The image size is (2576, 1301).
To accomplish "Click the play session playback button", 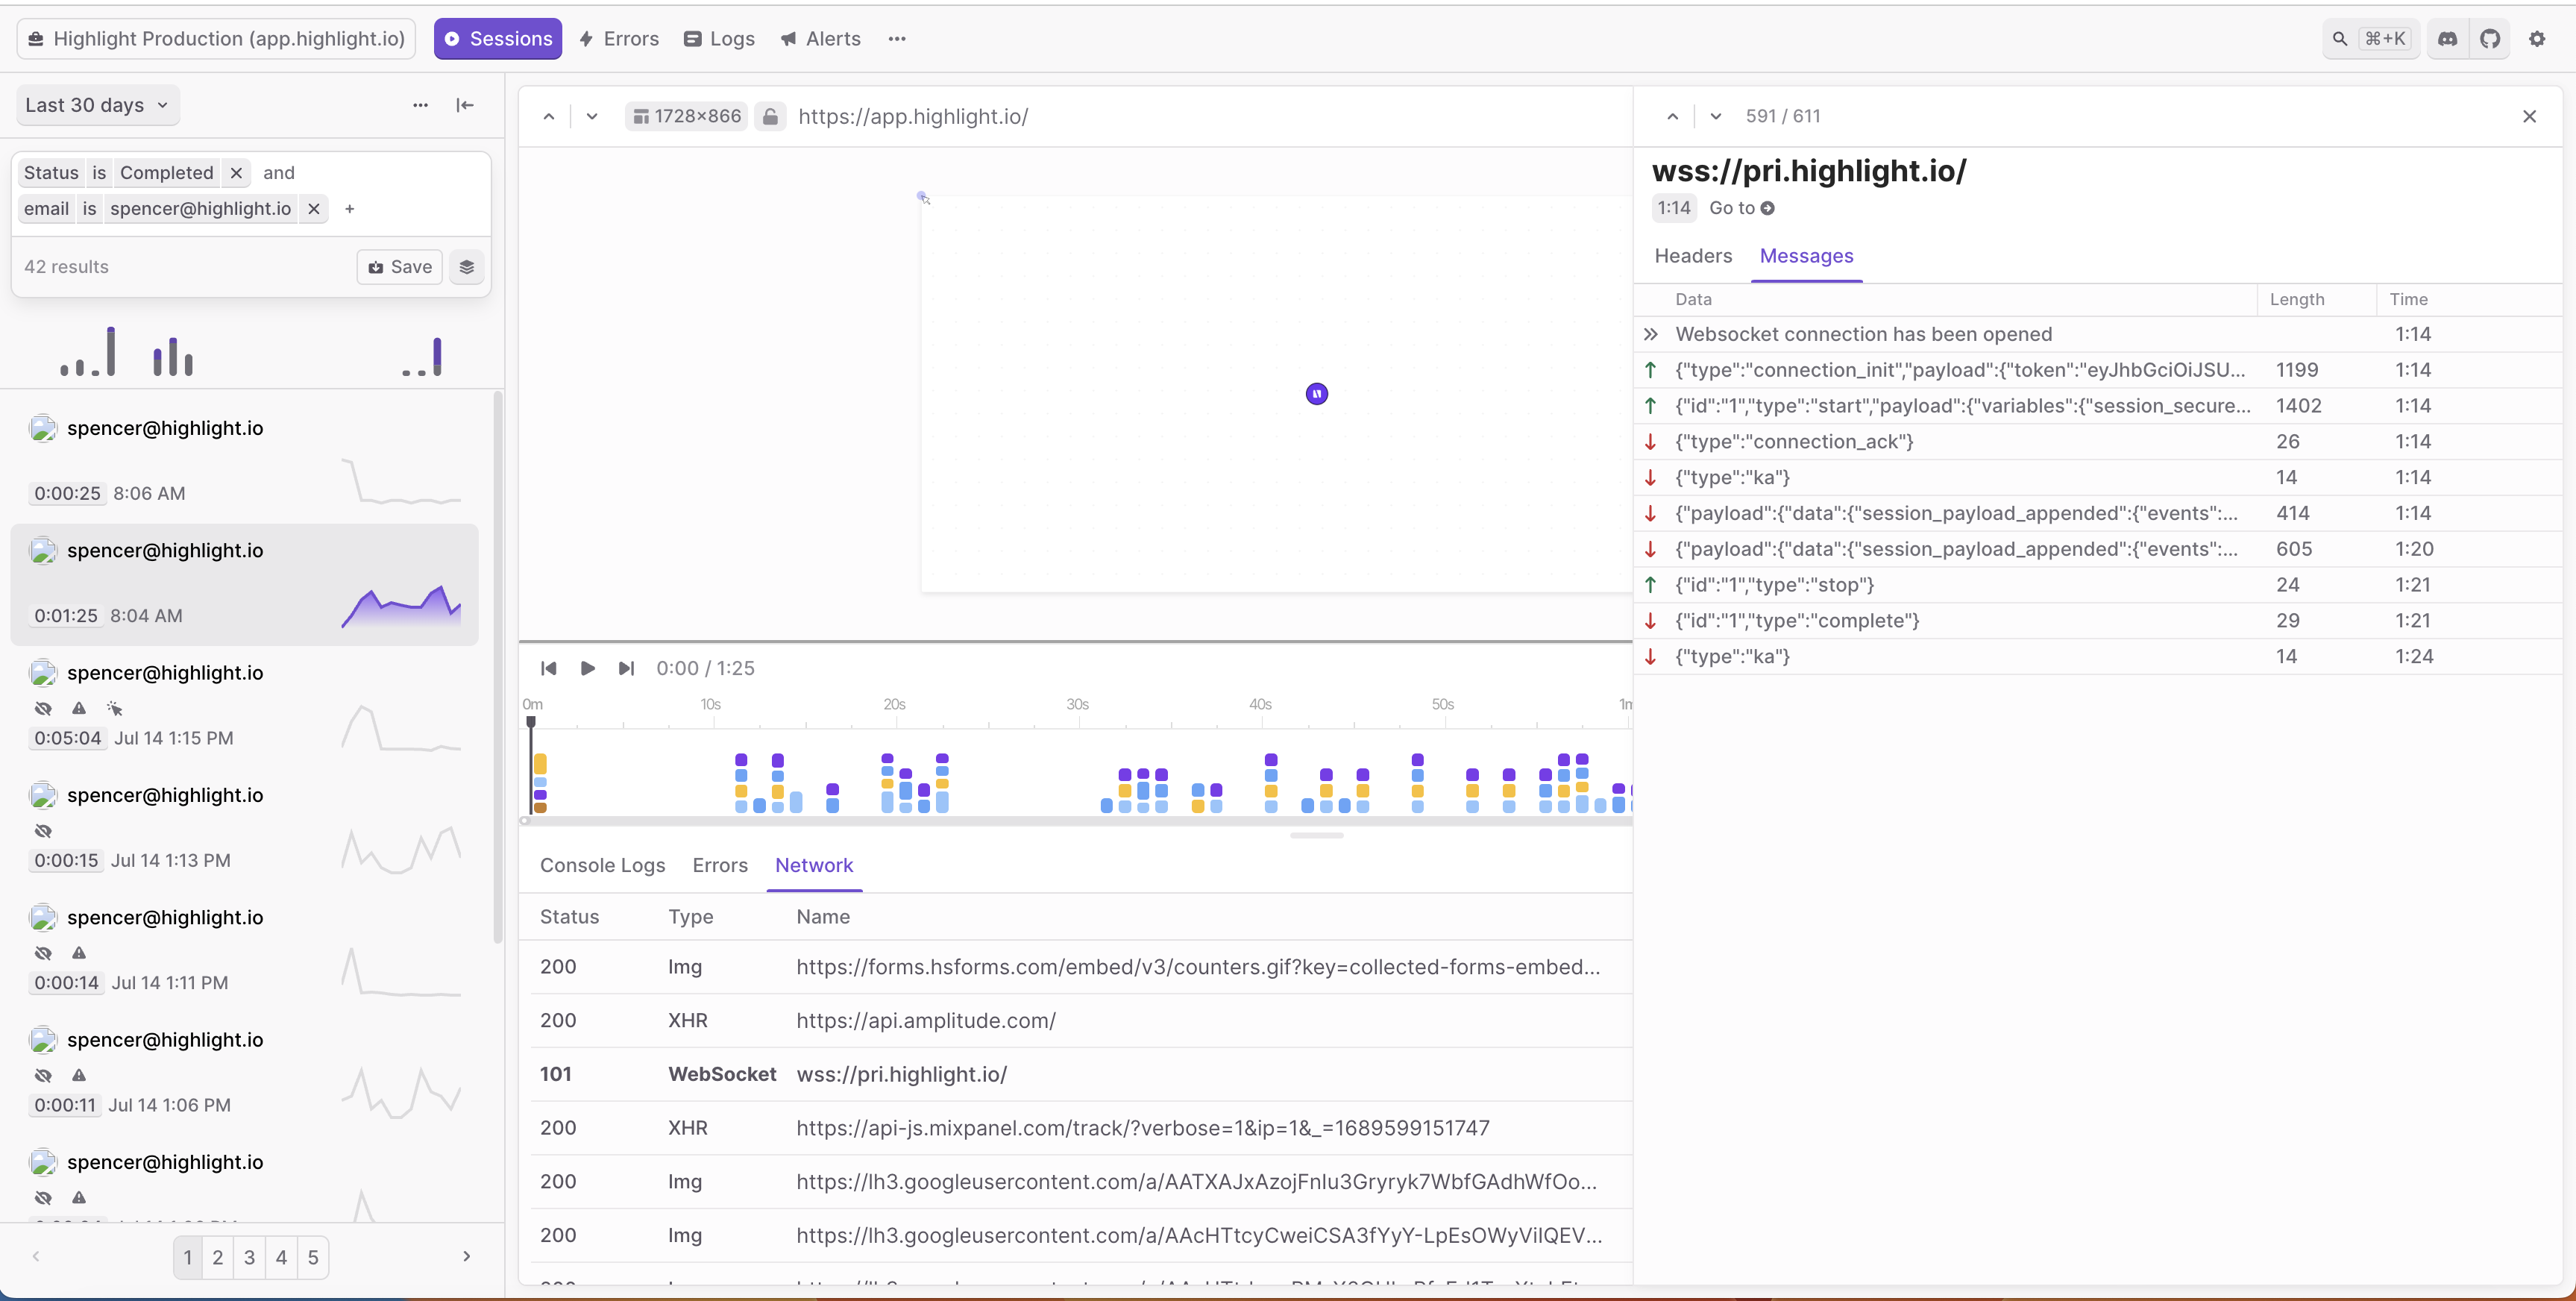I will tap(587, 667).
